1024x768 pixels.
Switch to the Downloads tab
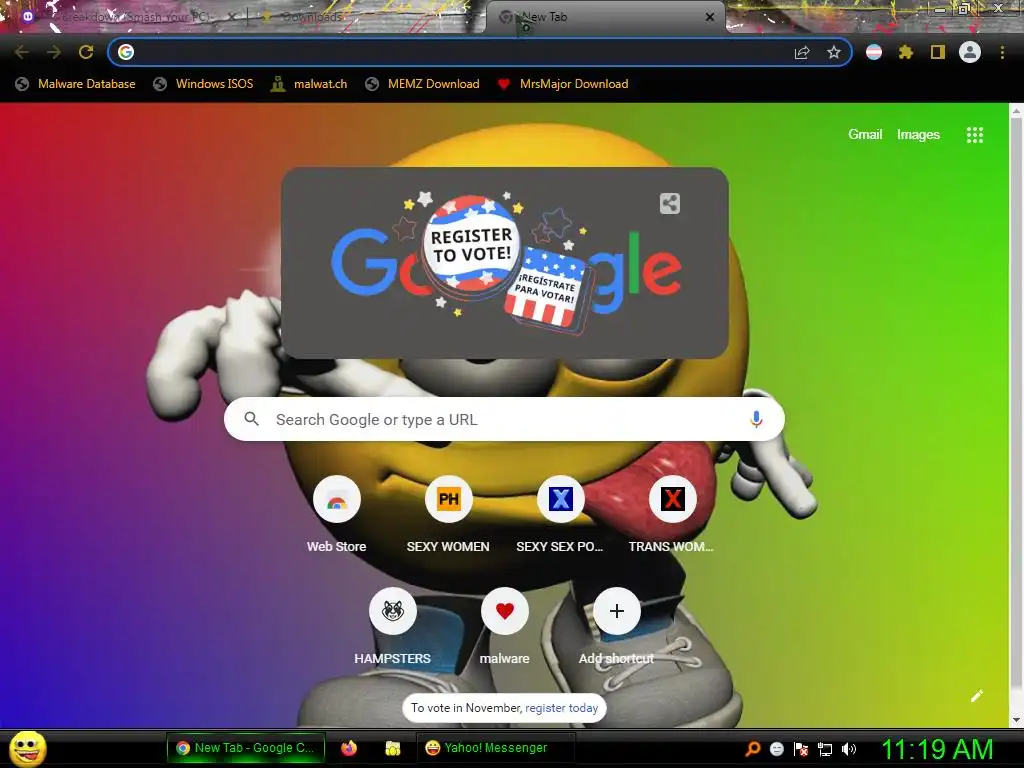pyautogui.click(x=366, y=17)
